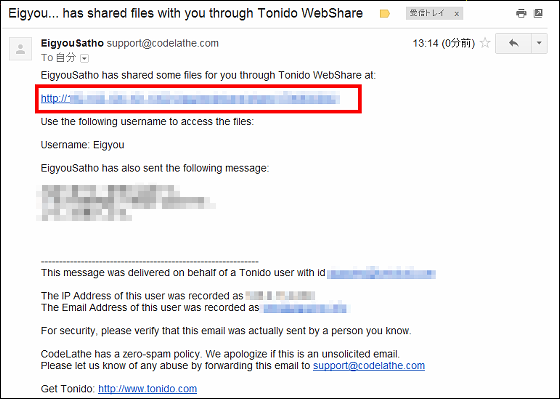Screen dimensions: 560x399
Task: Click the blurred recorded email address link
Action: tap(304, 308)
